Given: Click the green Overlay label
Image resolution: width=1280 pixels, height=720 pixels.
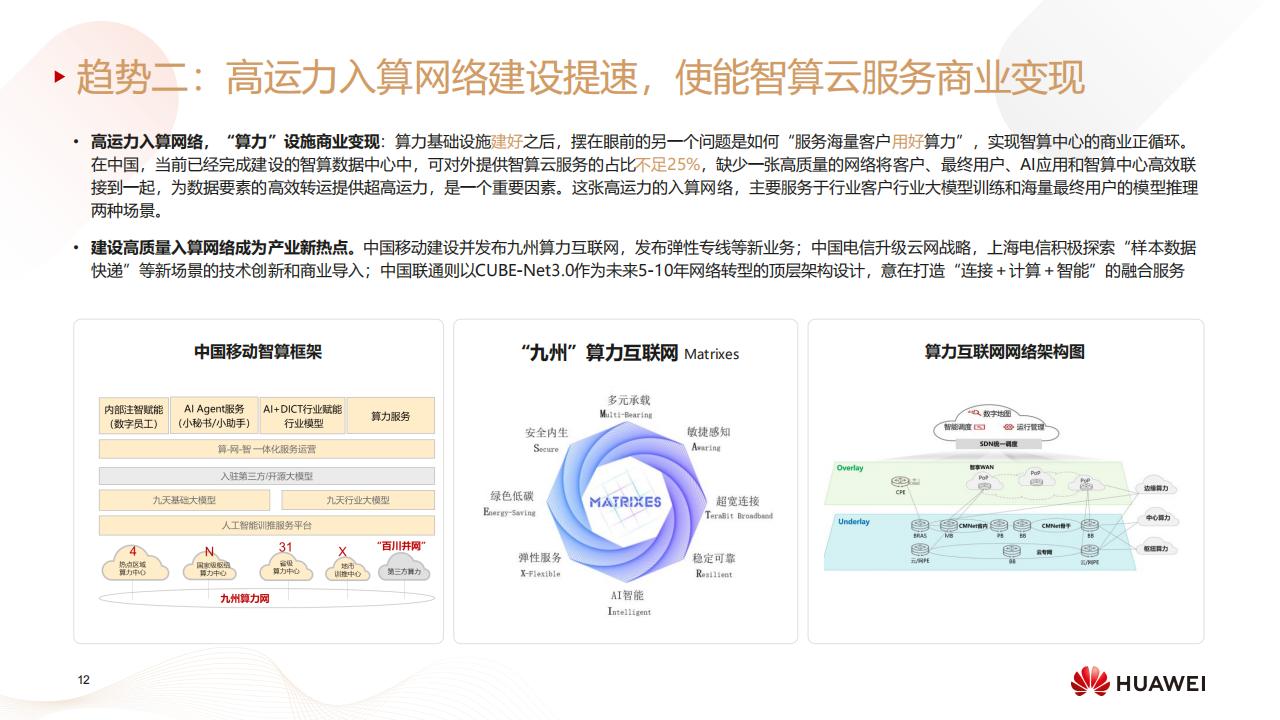Looking at the screenshot, I should pos(850,468).
